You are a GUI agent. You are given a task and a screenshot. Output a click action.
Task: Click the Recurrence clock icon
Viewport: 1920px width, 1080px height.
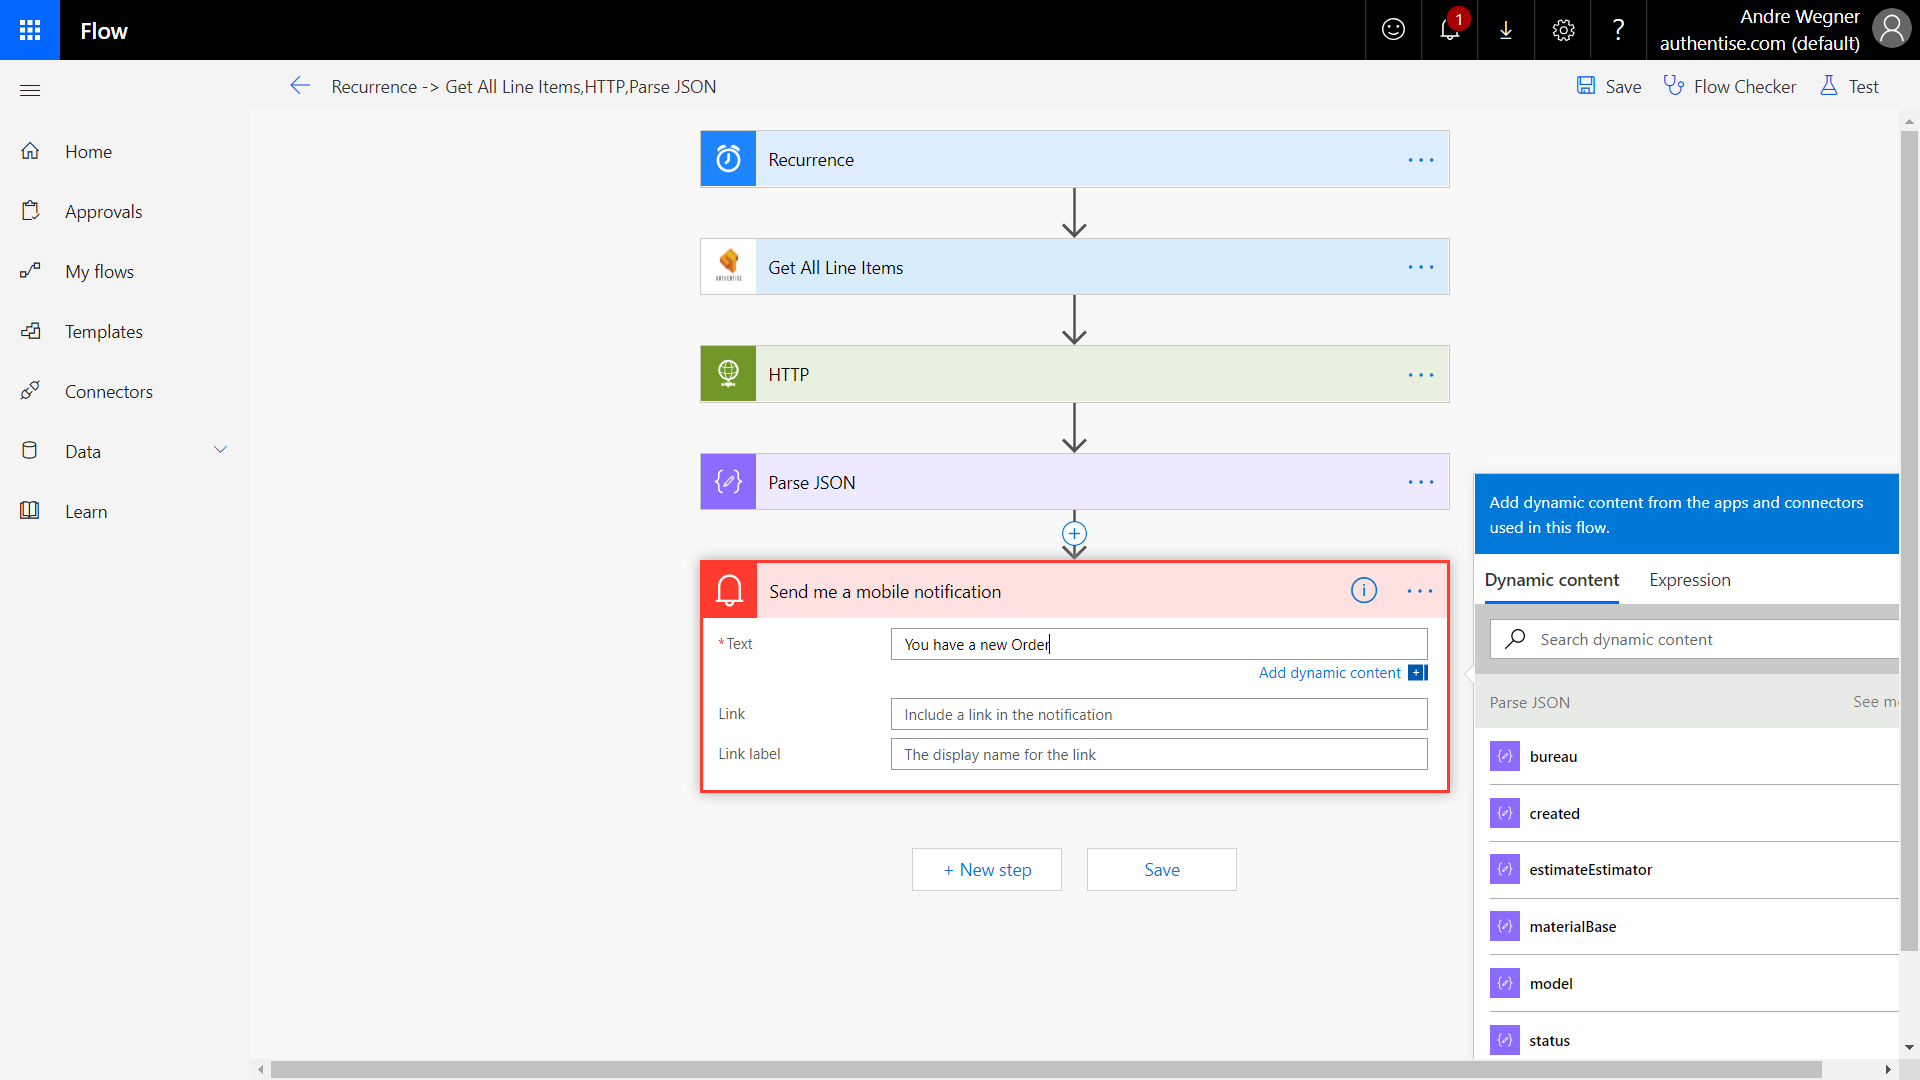pos(728,159)
